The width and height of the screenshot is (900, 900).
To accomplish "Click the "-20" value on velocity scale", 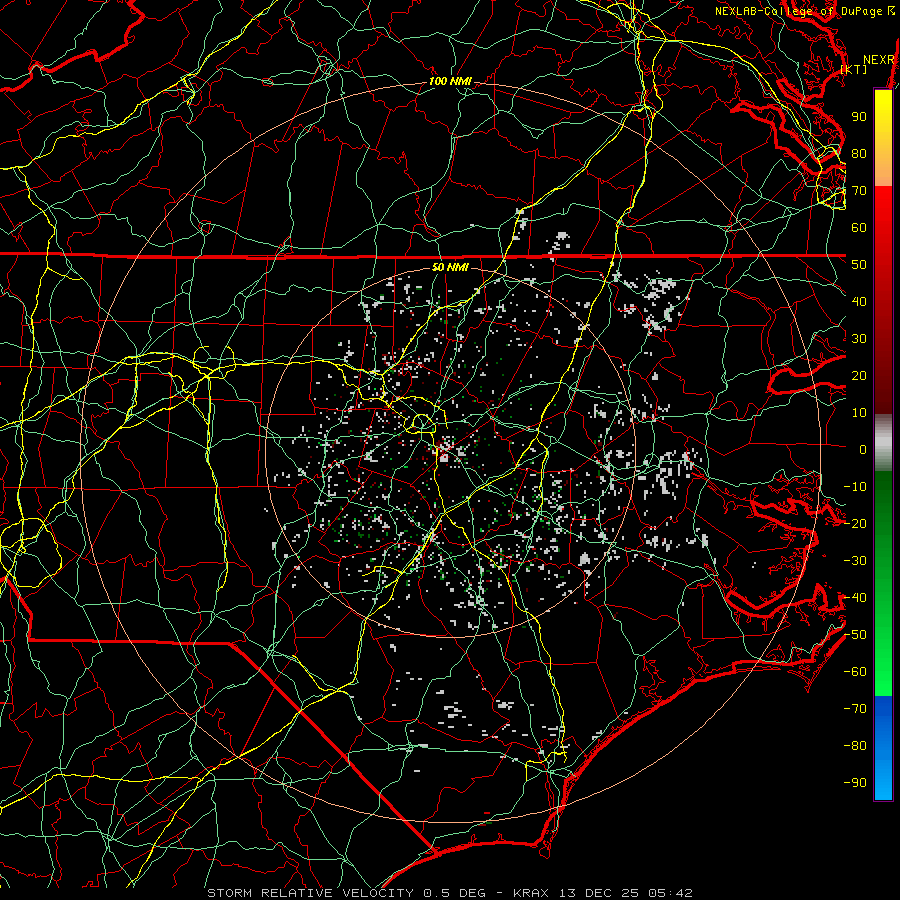I will click(x=855, y=524).
